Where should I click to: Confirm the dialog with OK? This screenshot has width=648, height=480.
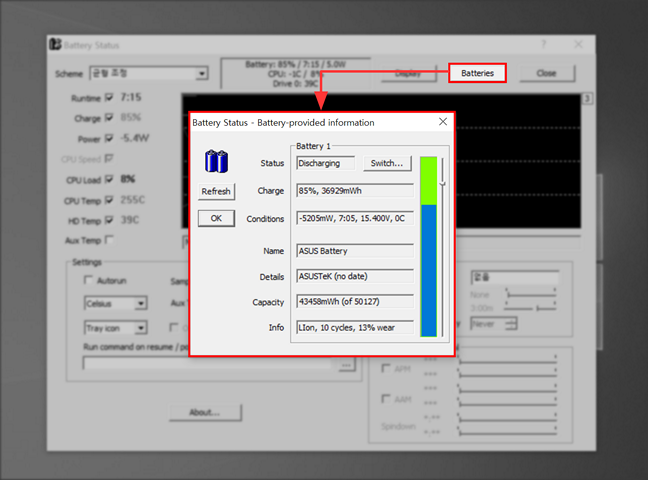click(216, 219)
